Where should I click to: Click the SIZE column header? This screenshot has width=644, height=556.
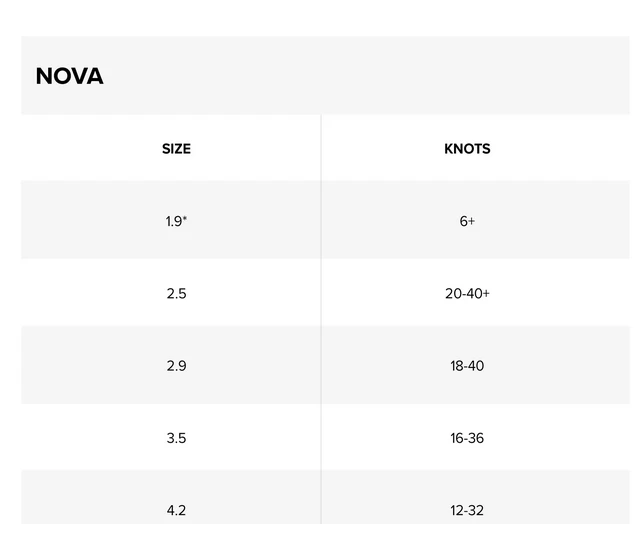(x=176, y=149)
